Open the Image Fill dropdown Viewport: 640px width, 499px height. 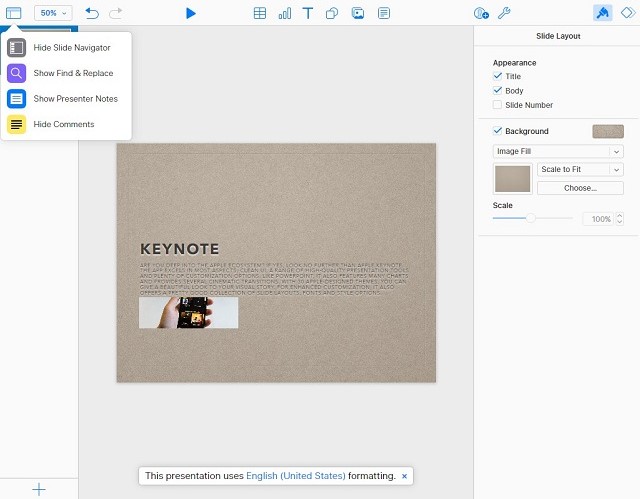(x=558, y=151)
